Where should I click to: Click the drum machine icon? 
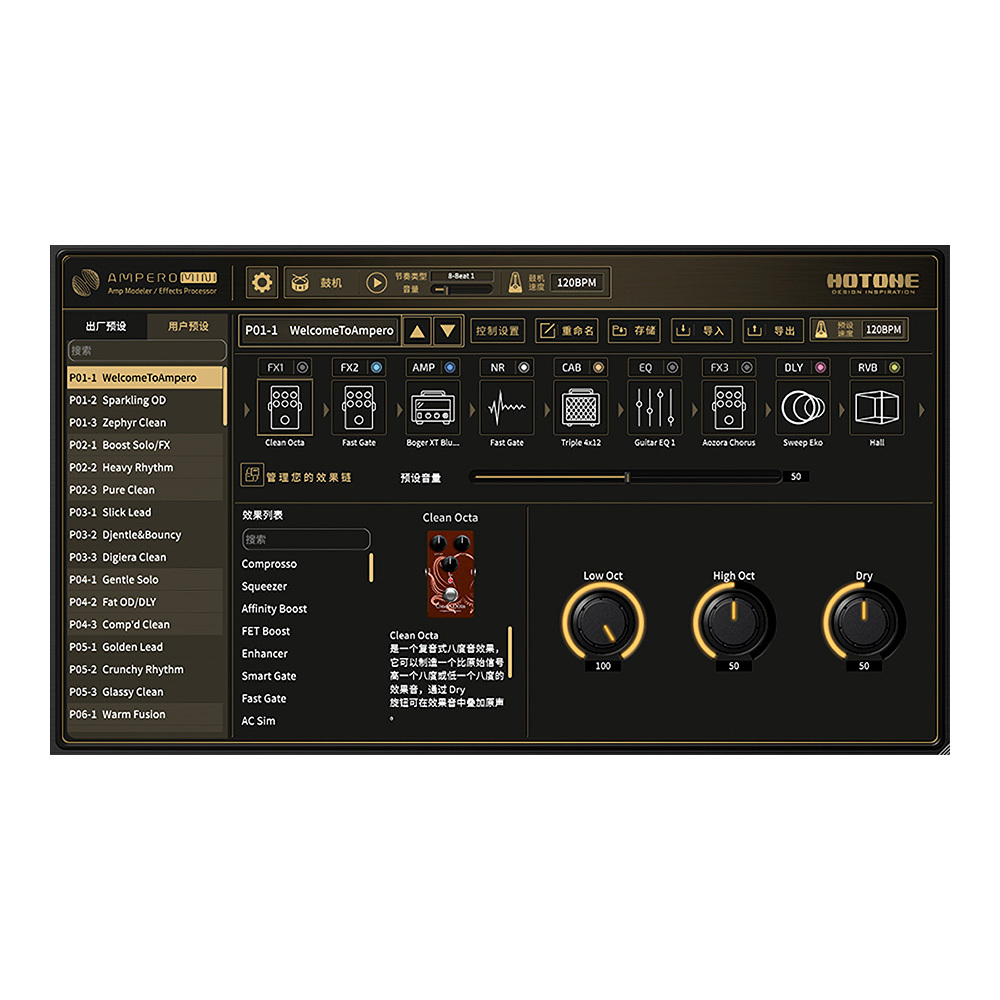tap(300, 283)
